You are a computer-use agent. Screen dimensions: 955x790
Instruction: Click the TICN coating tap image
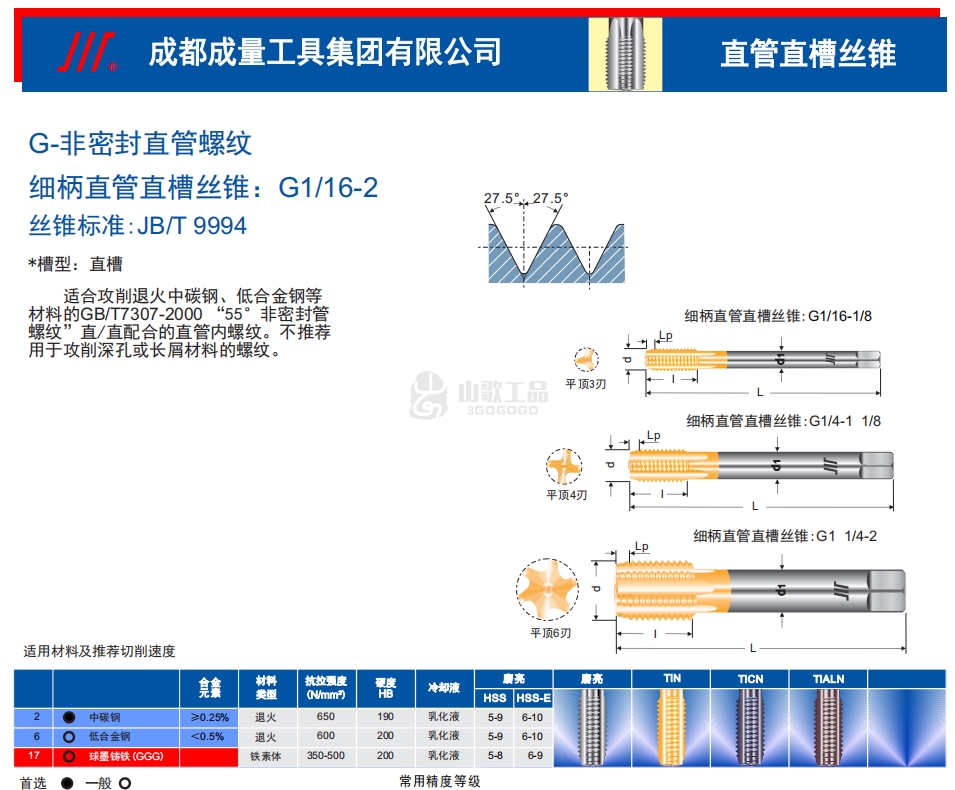(x=750, y=727)
